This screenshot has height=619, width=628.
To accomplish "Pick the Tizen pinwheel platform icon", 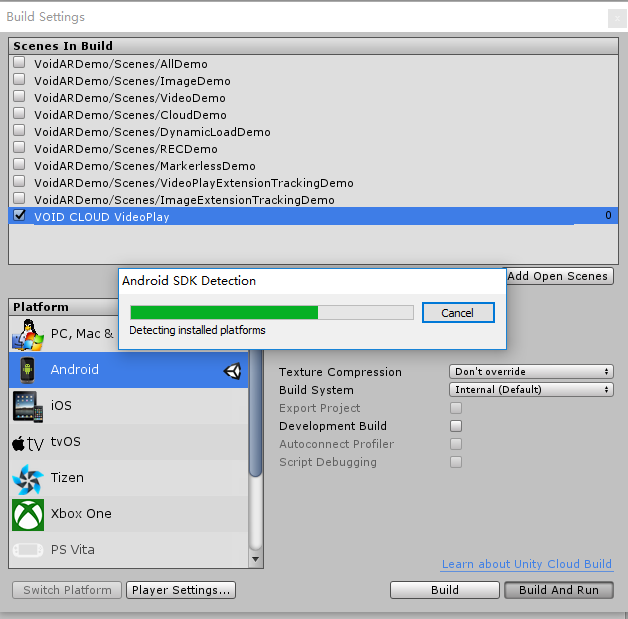I will 28,479.
